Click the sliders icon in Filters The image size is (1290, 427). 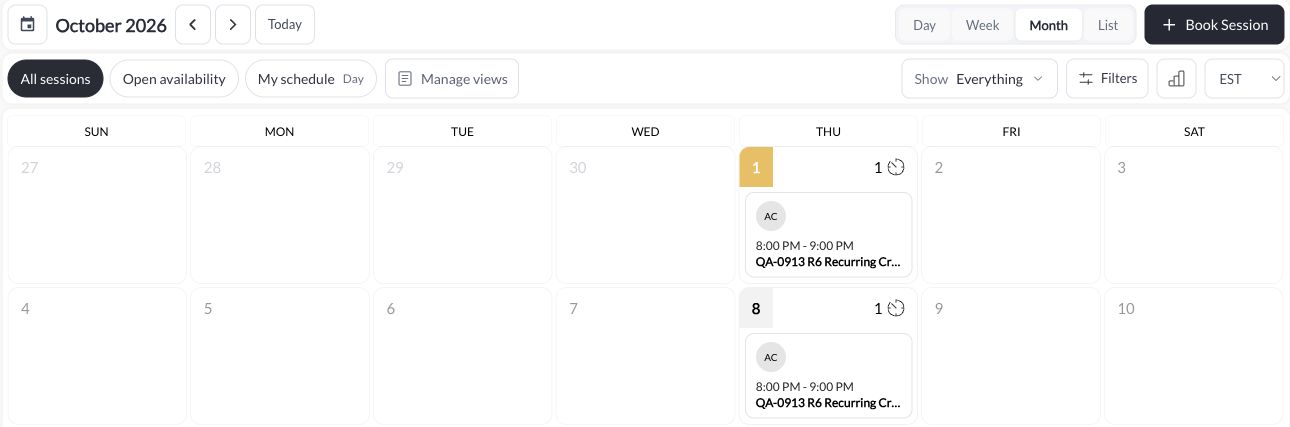(x=1086, y=78)
